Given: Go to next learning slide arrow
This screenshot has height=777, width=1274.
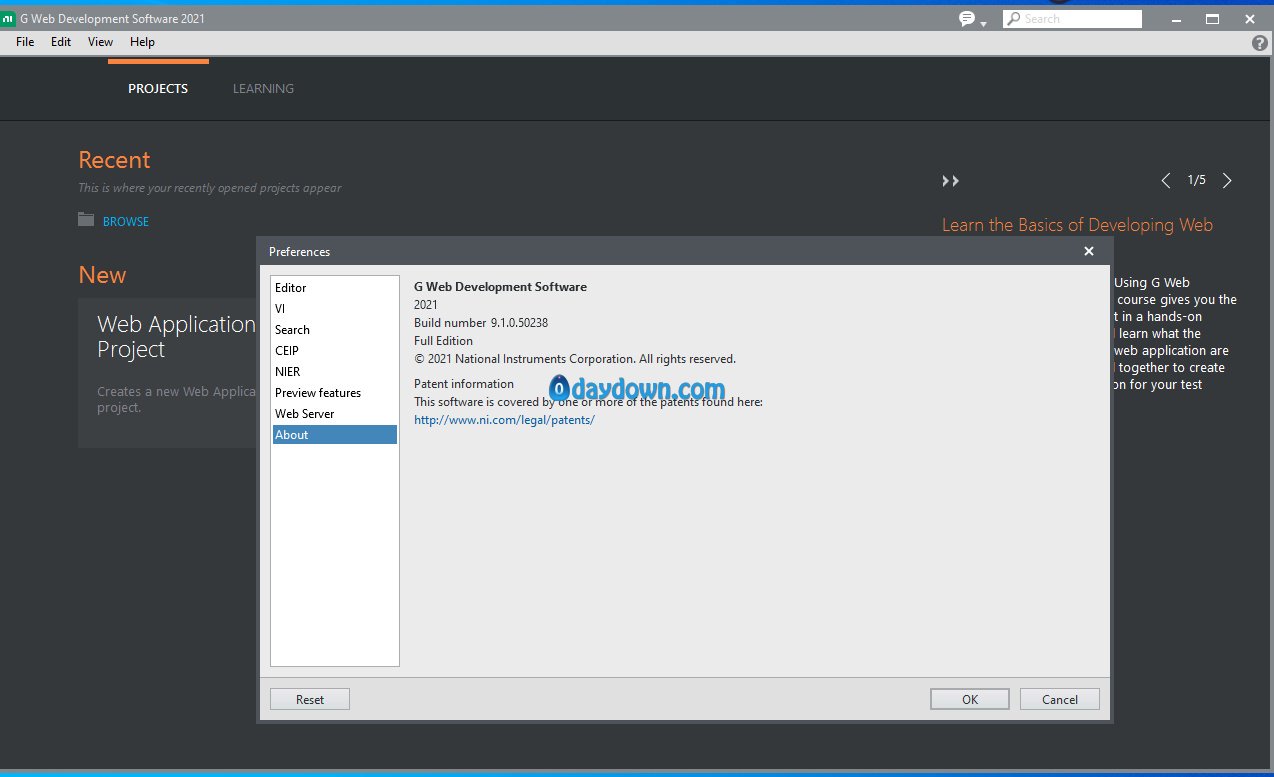Looking at the screenshot, I should [x=1227, y=181].
